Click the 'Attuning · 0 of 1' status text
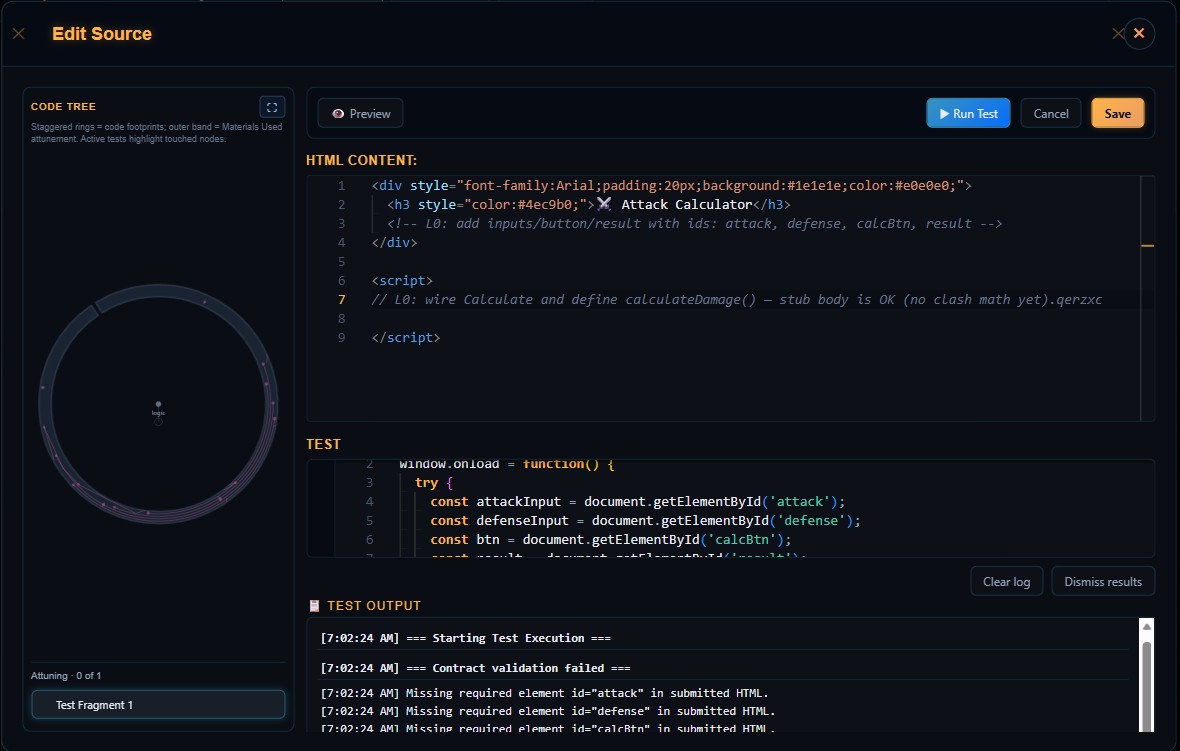The height and width of the screenshot is (751, 1180). click(x=65, y=676)
